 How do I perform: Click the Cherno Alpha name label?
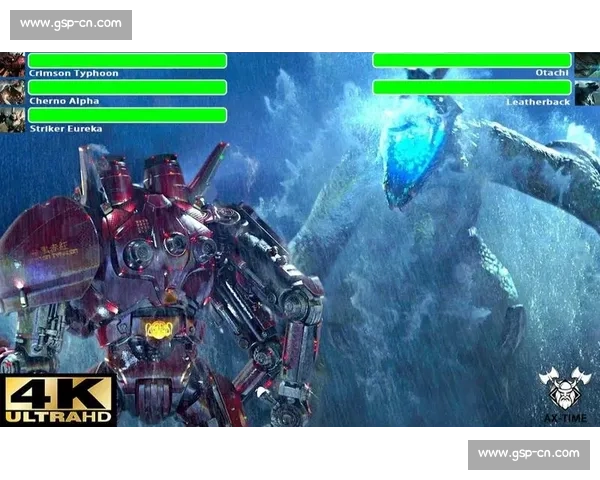65,101
